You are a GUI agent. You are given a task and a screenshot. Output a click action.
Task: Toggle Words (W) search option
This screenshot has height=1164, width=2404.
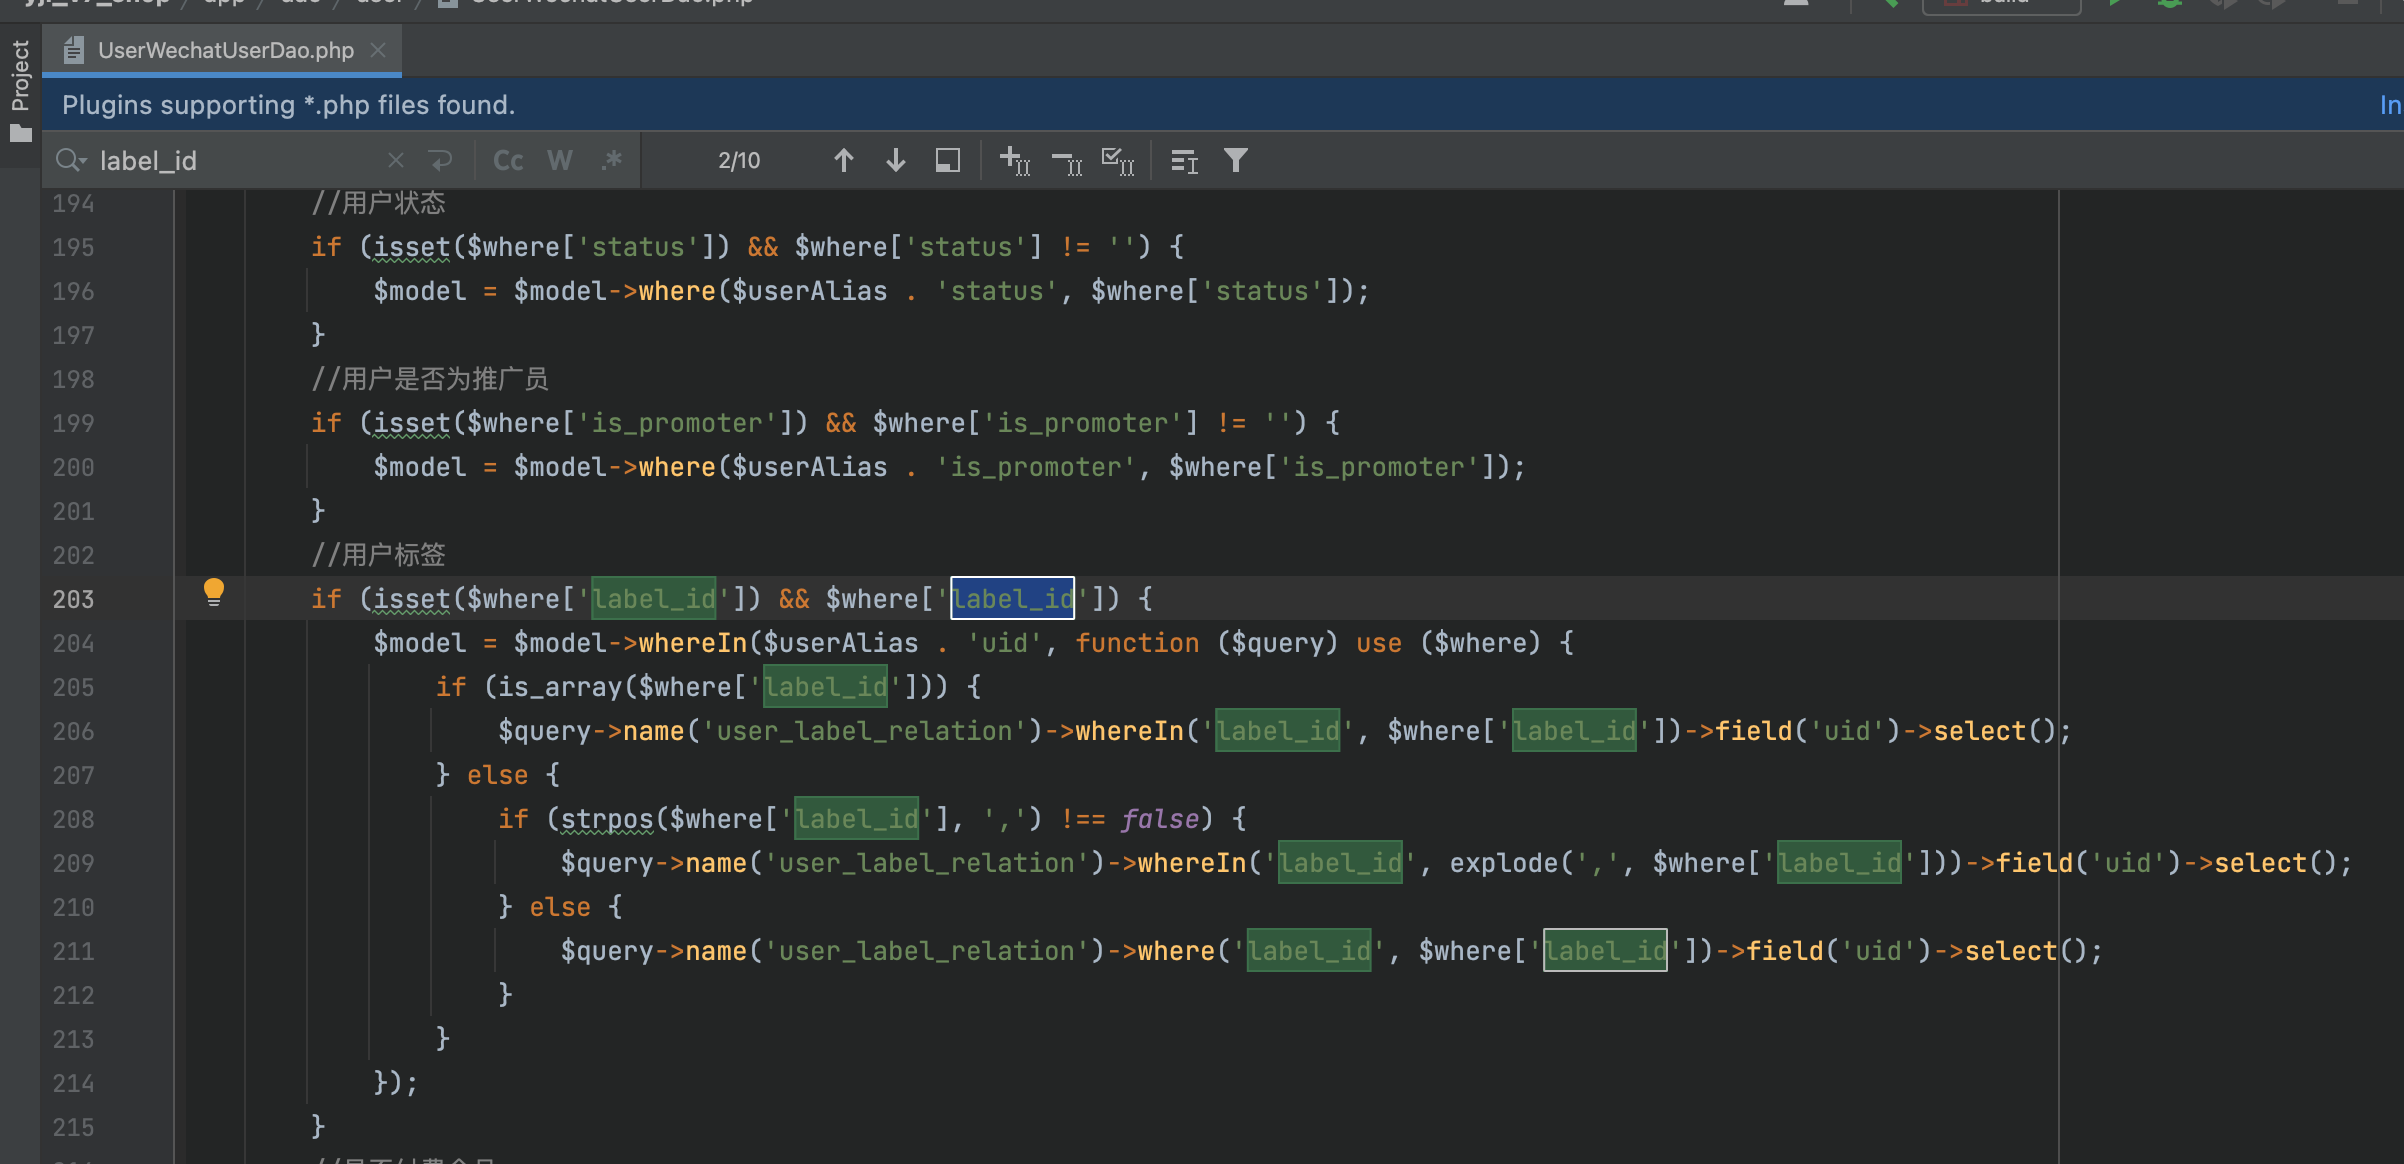click(560, 160)
